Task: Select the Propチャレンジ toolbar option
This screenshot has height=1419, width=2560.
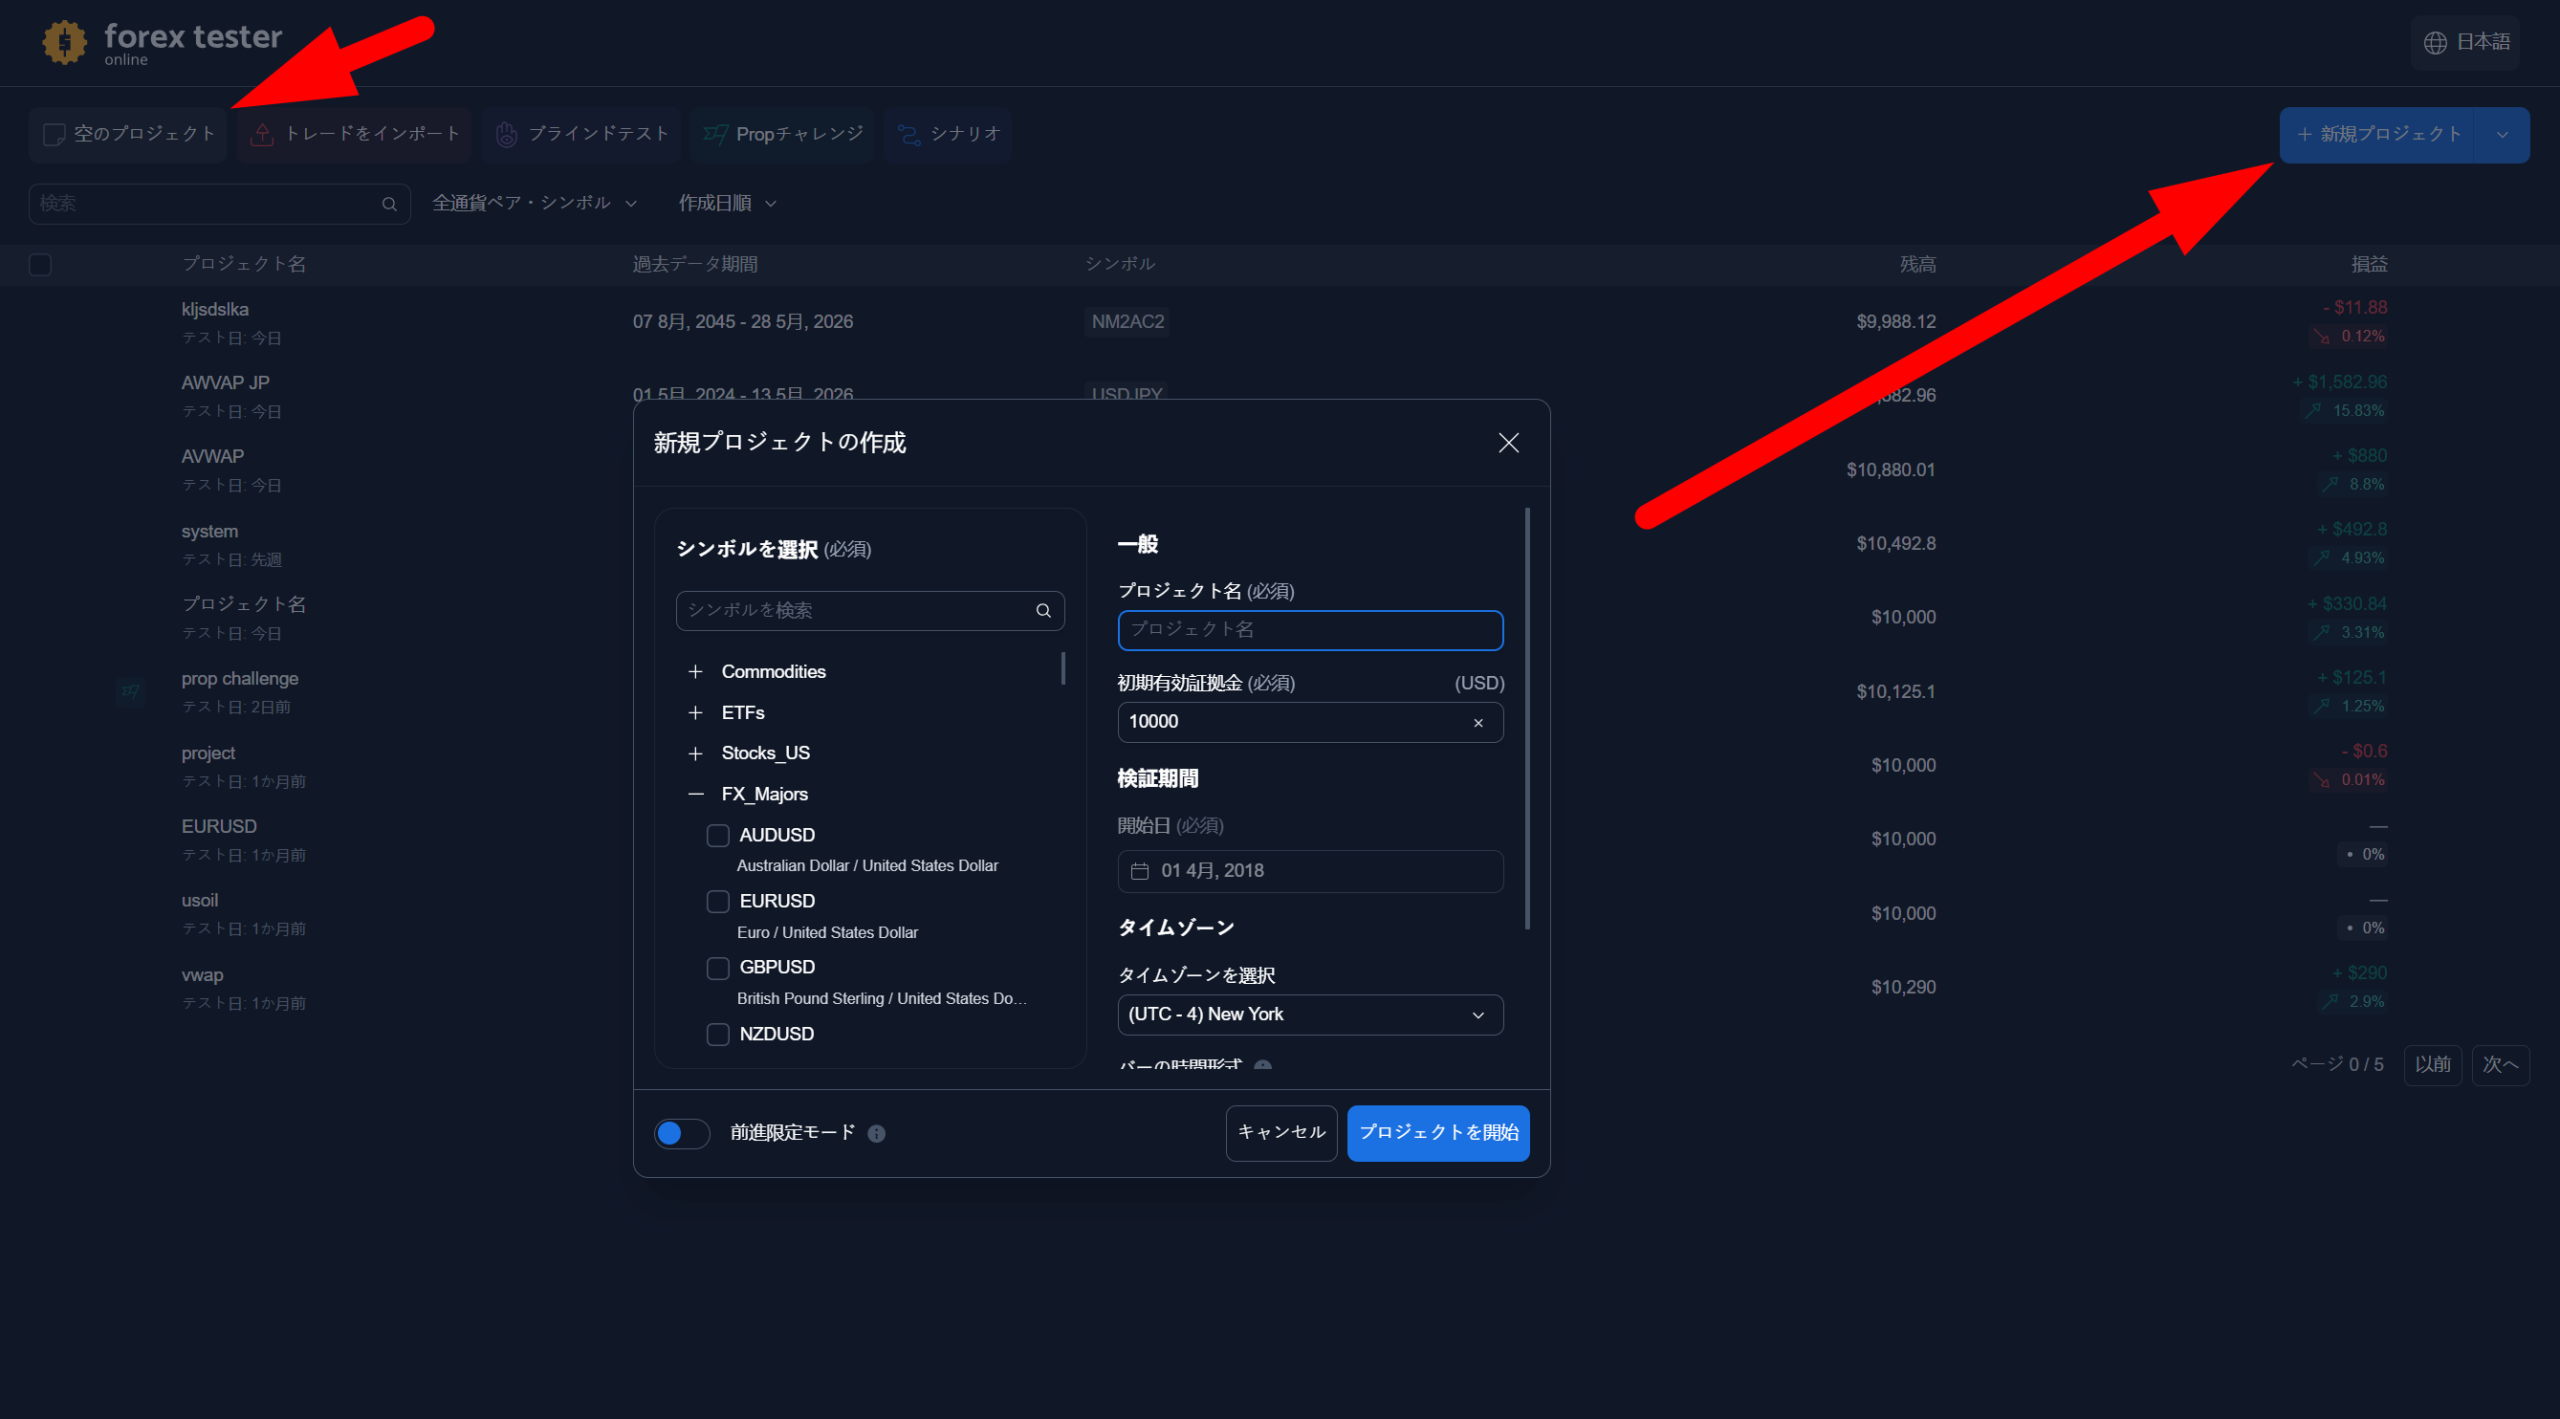Action: 782,134
